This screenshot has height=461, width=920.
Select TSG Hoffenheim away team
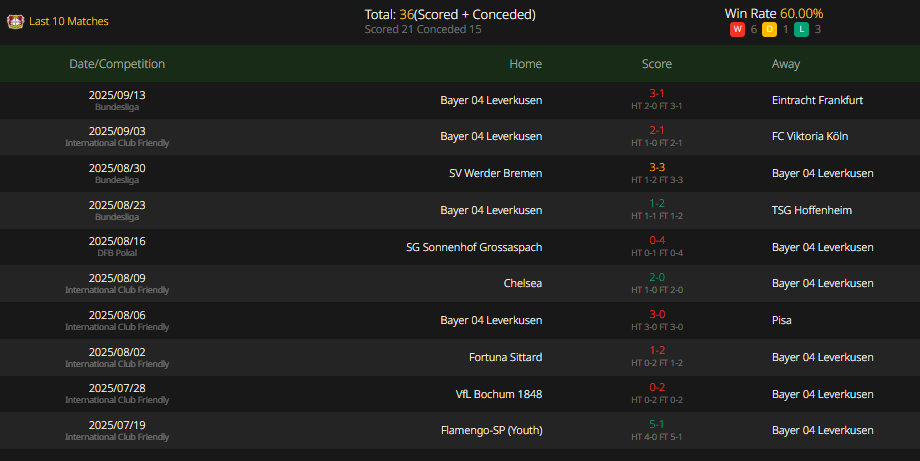(812, 210)
